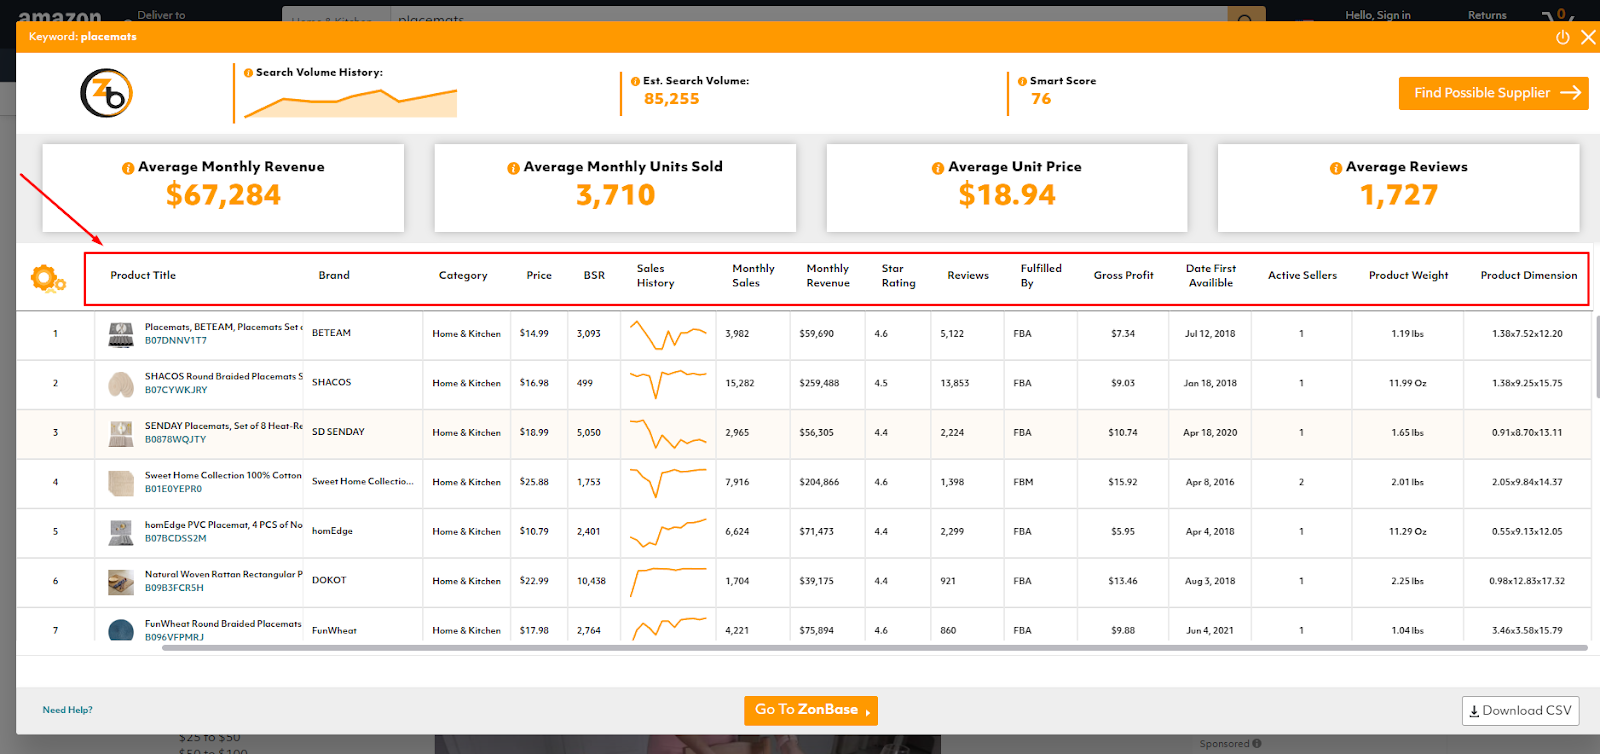Select the date cell Jun 4, 2021

(1210, 631)
